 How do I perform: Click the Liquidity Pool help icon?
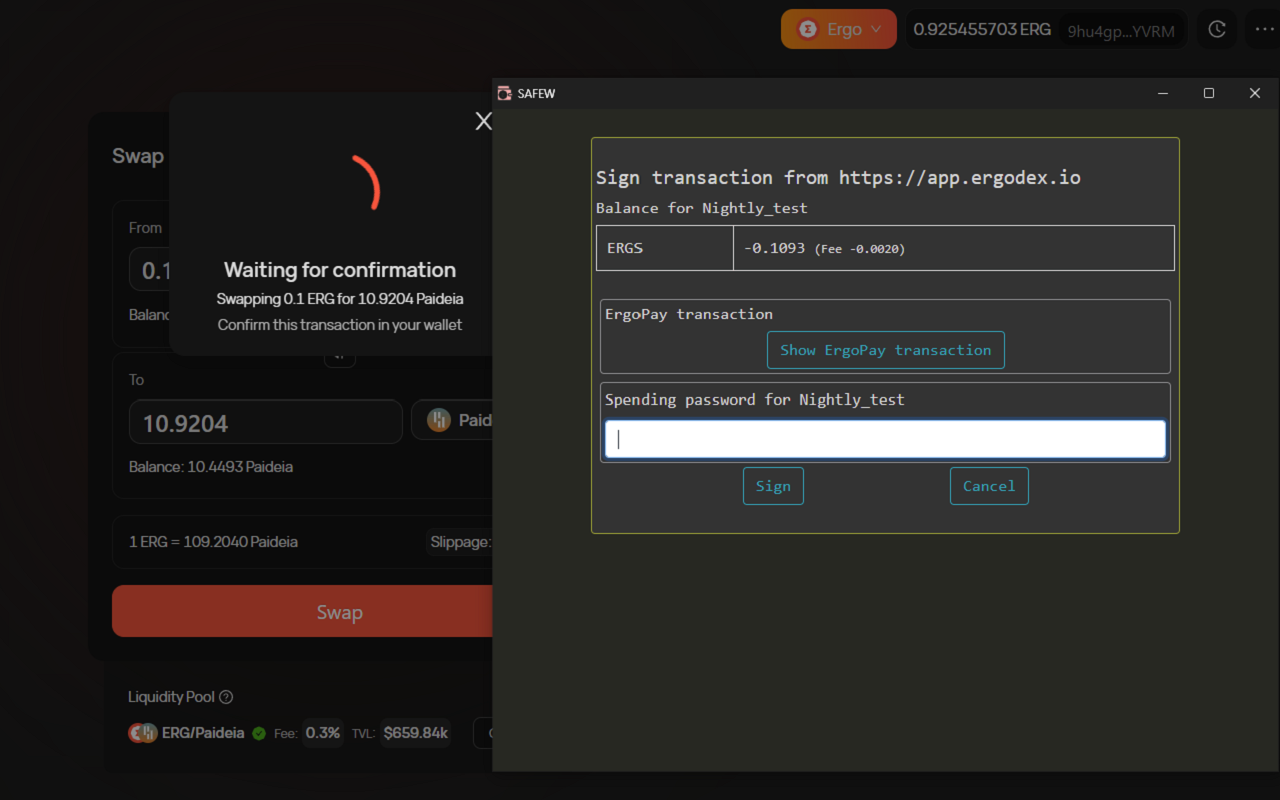click(226, 697)
